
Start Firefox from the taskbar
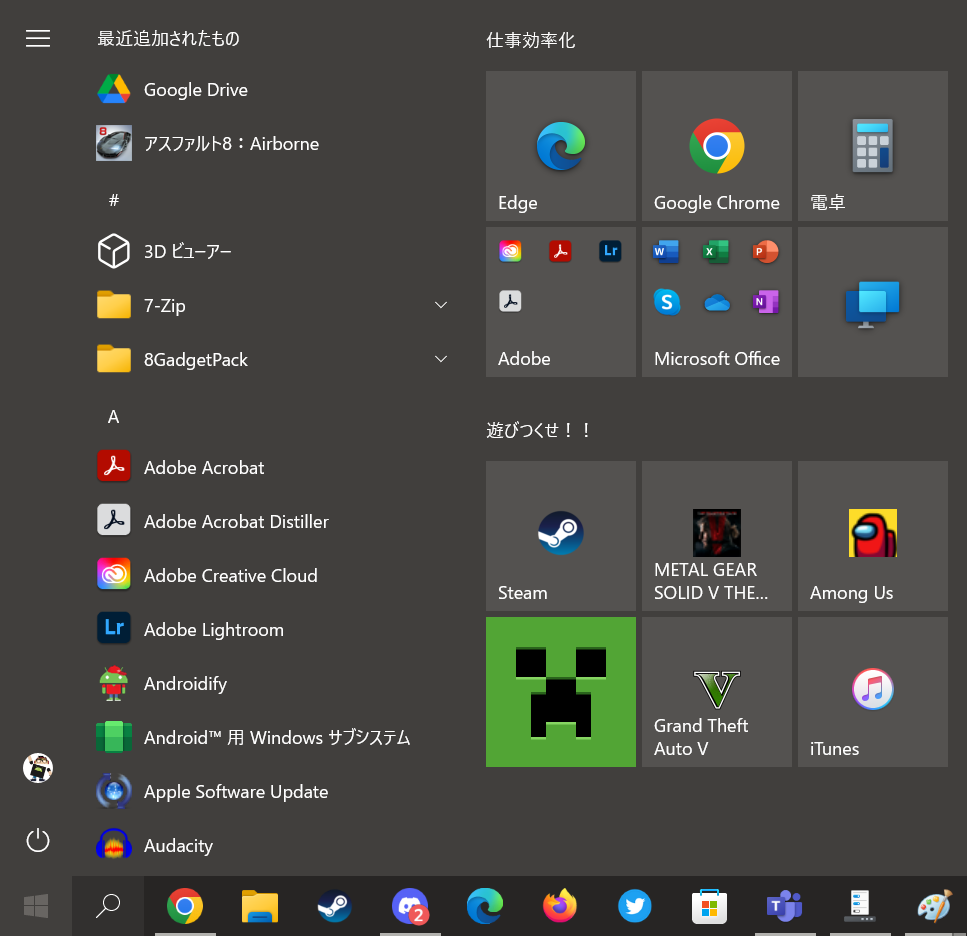click(x=560, y=906)
